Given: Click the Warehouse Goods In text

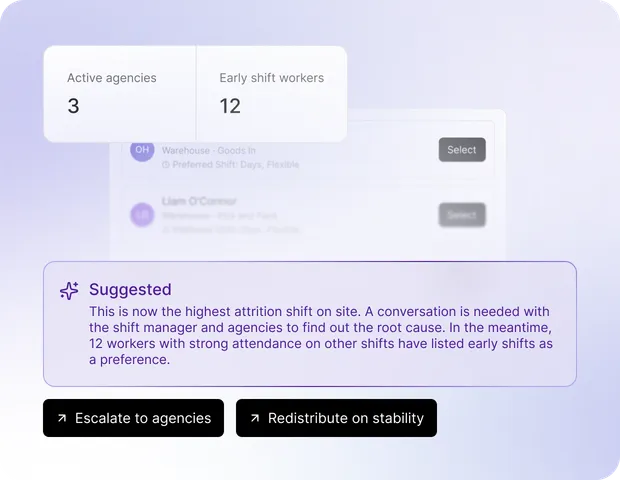Looking at the screenshot, I should (x=208, y=151).
